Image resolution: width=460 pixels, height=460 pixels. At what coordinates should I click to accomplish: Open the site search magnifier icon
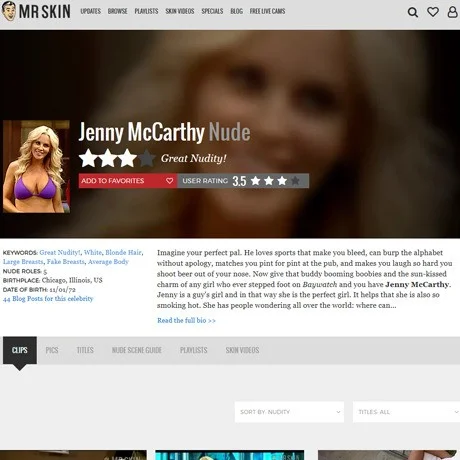pos(413,12)
